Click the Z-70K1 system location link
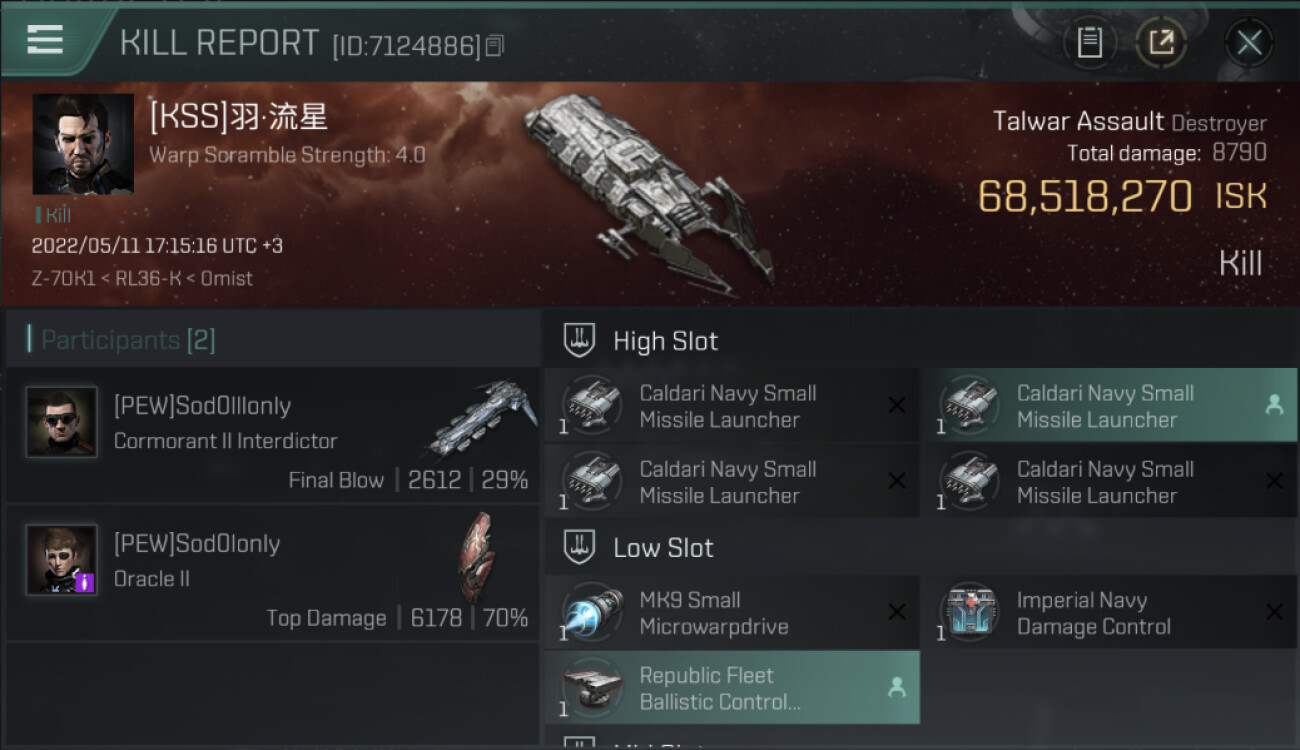This screenshot has height=750, width=1300. [x=68, y=279]
